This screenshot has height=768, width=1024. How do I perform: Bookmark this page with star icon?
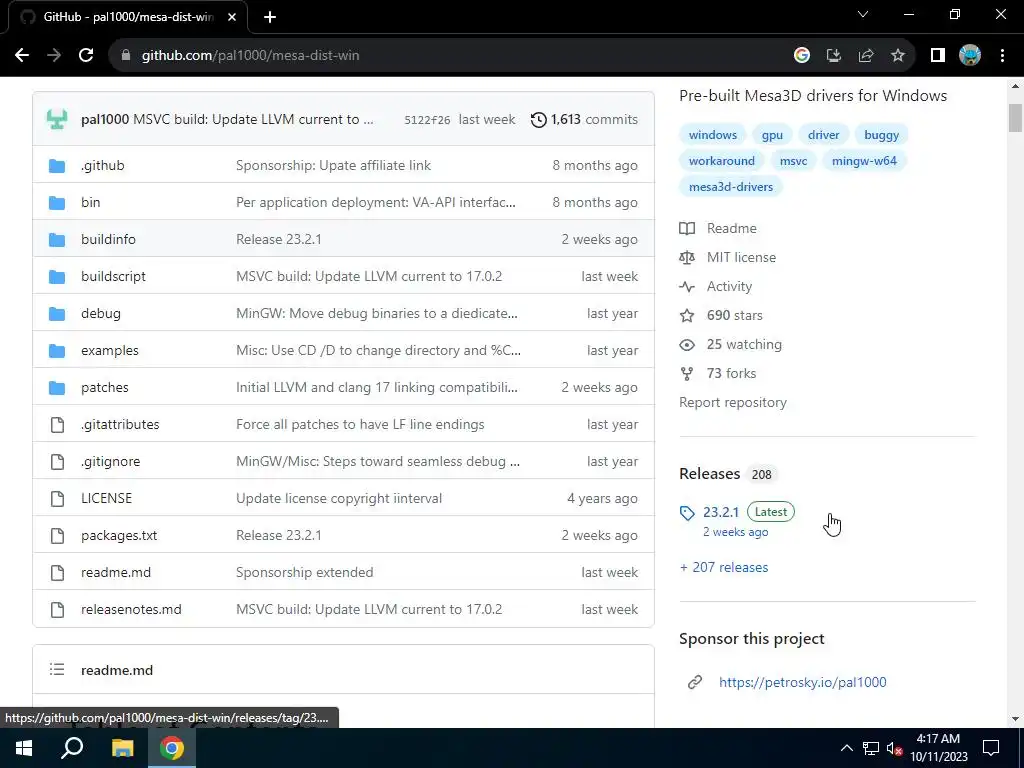tap(898, 56)
